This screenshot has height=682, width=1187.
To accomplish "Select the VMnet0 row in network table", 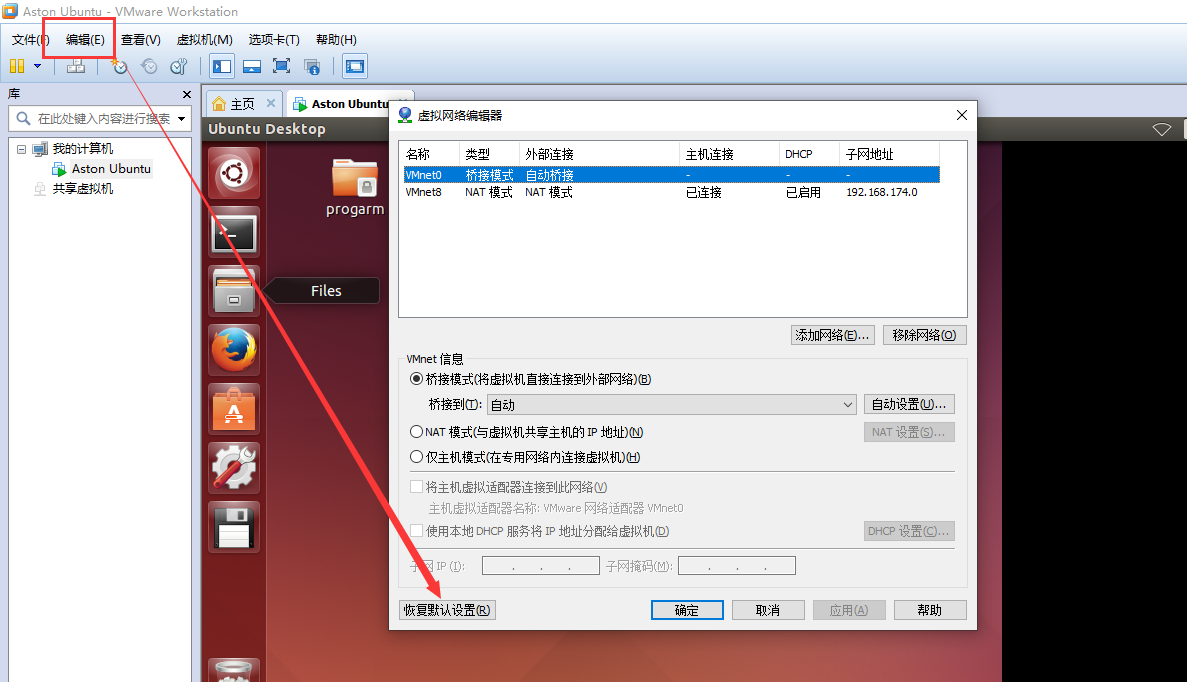I will 671,175.
